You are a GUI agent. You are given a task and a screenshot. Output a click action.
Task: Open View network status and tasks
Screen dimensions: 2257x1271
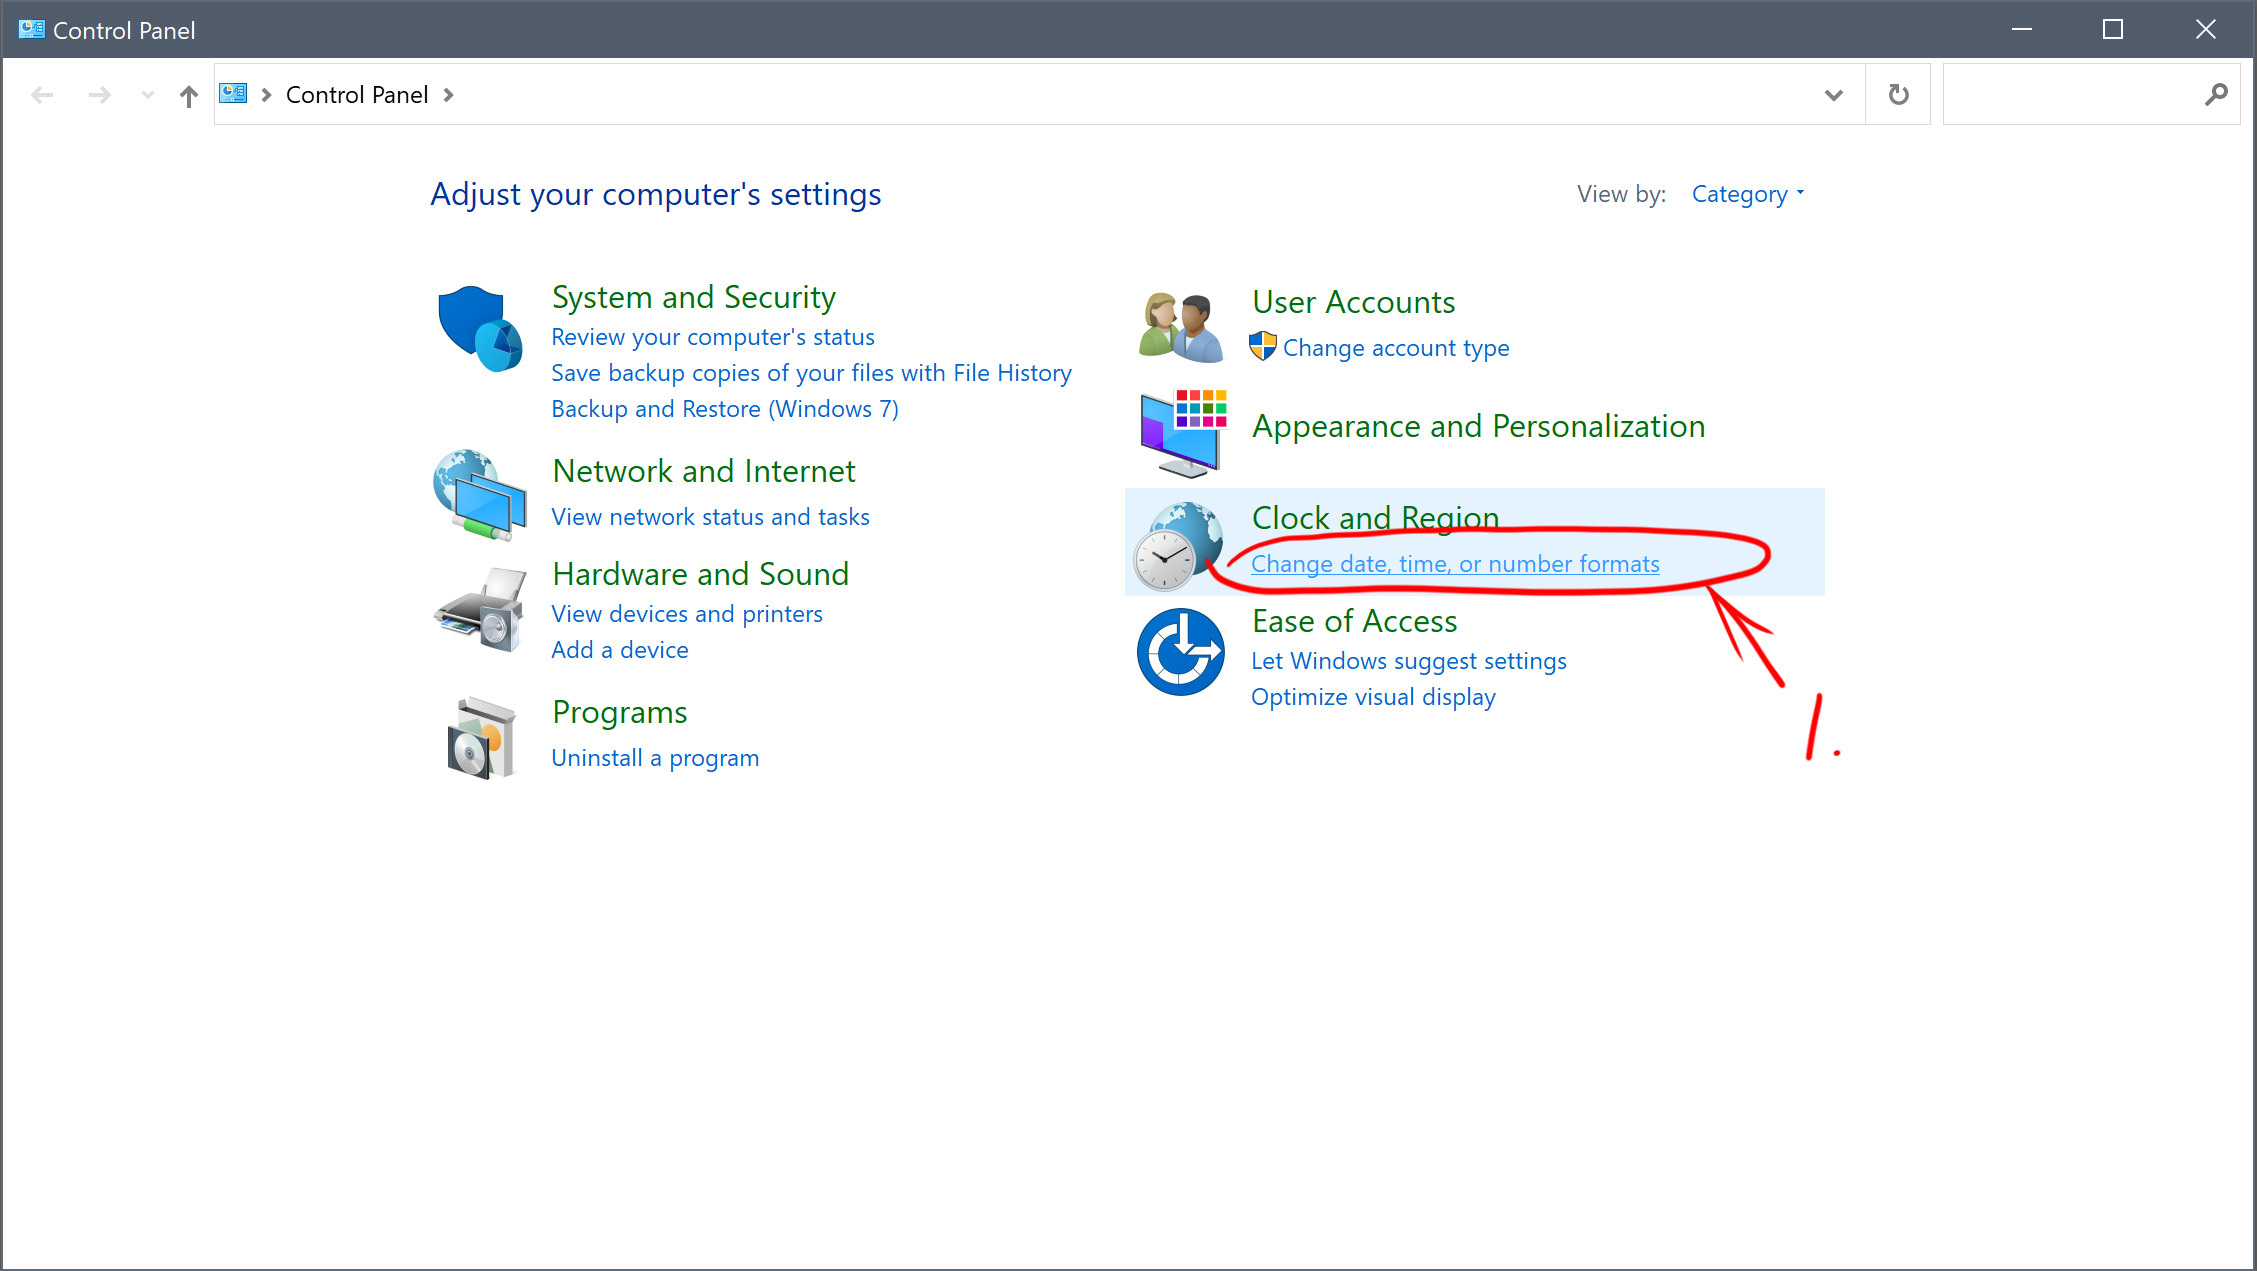click(x=710, y=517)
